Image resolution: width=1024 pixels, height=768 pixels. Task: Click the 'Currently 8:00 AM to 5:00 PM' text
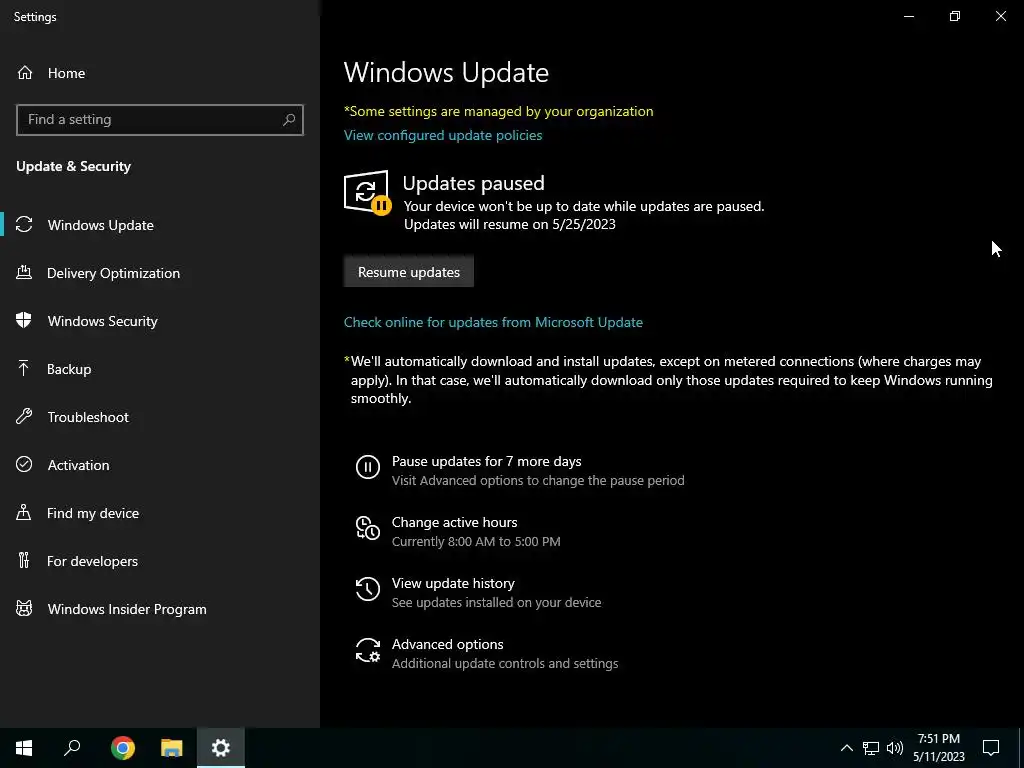click(476, 541)
